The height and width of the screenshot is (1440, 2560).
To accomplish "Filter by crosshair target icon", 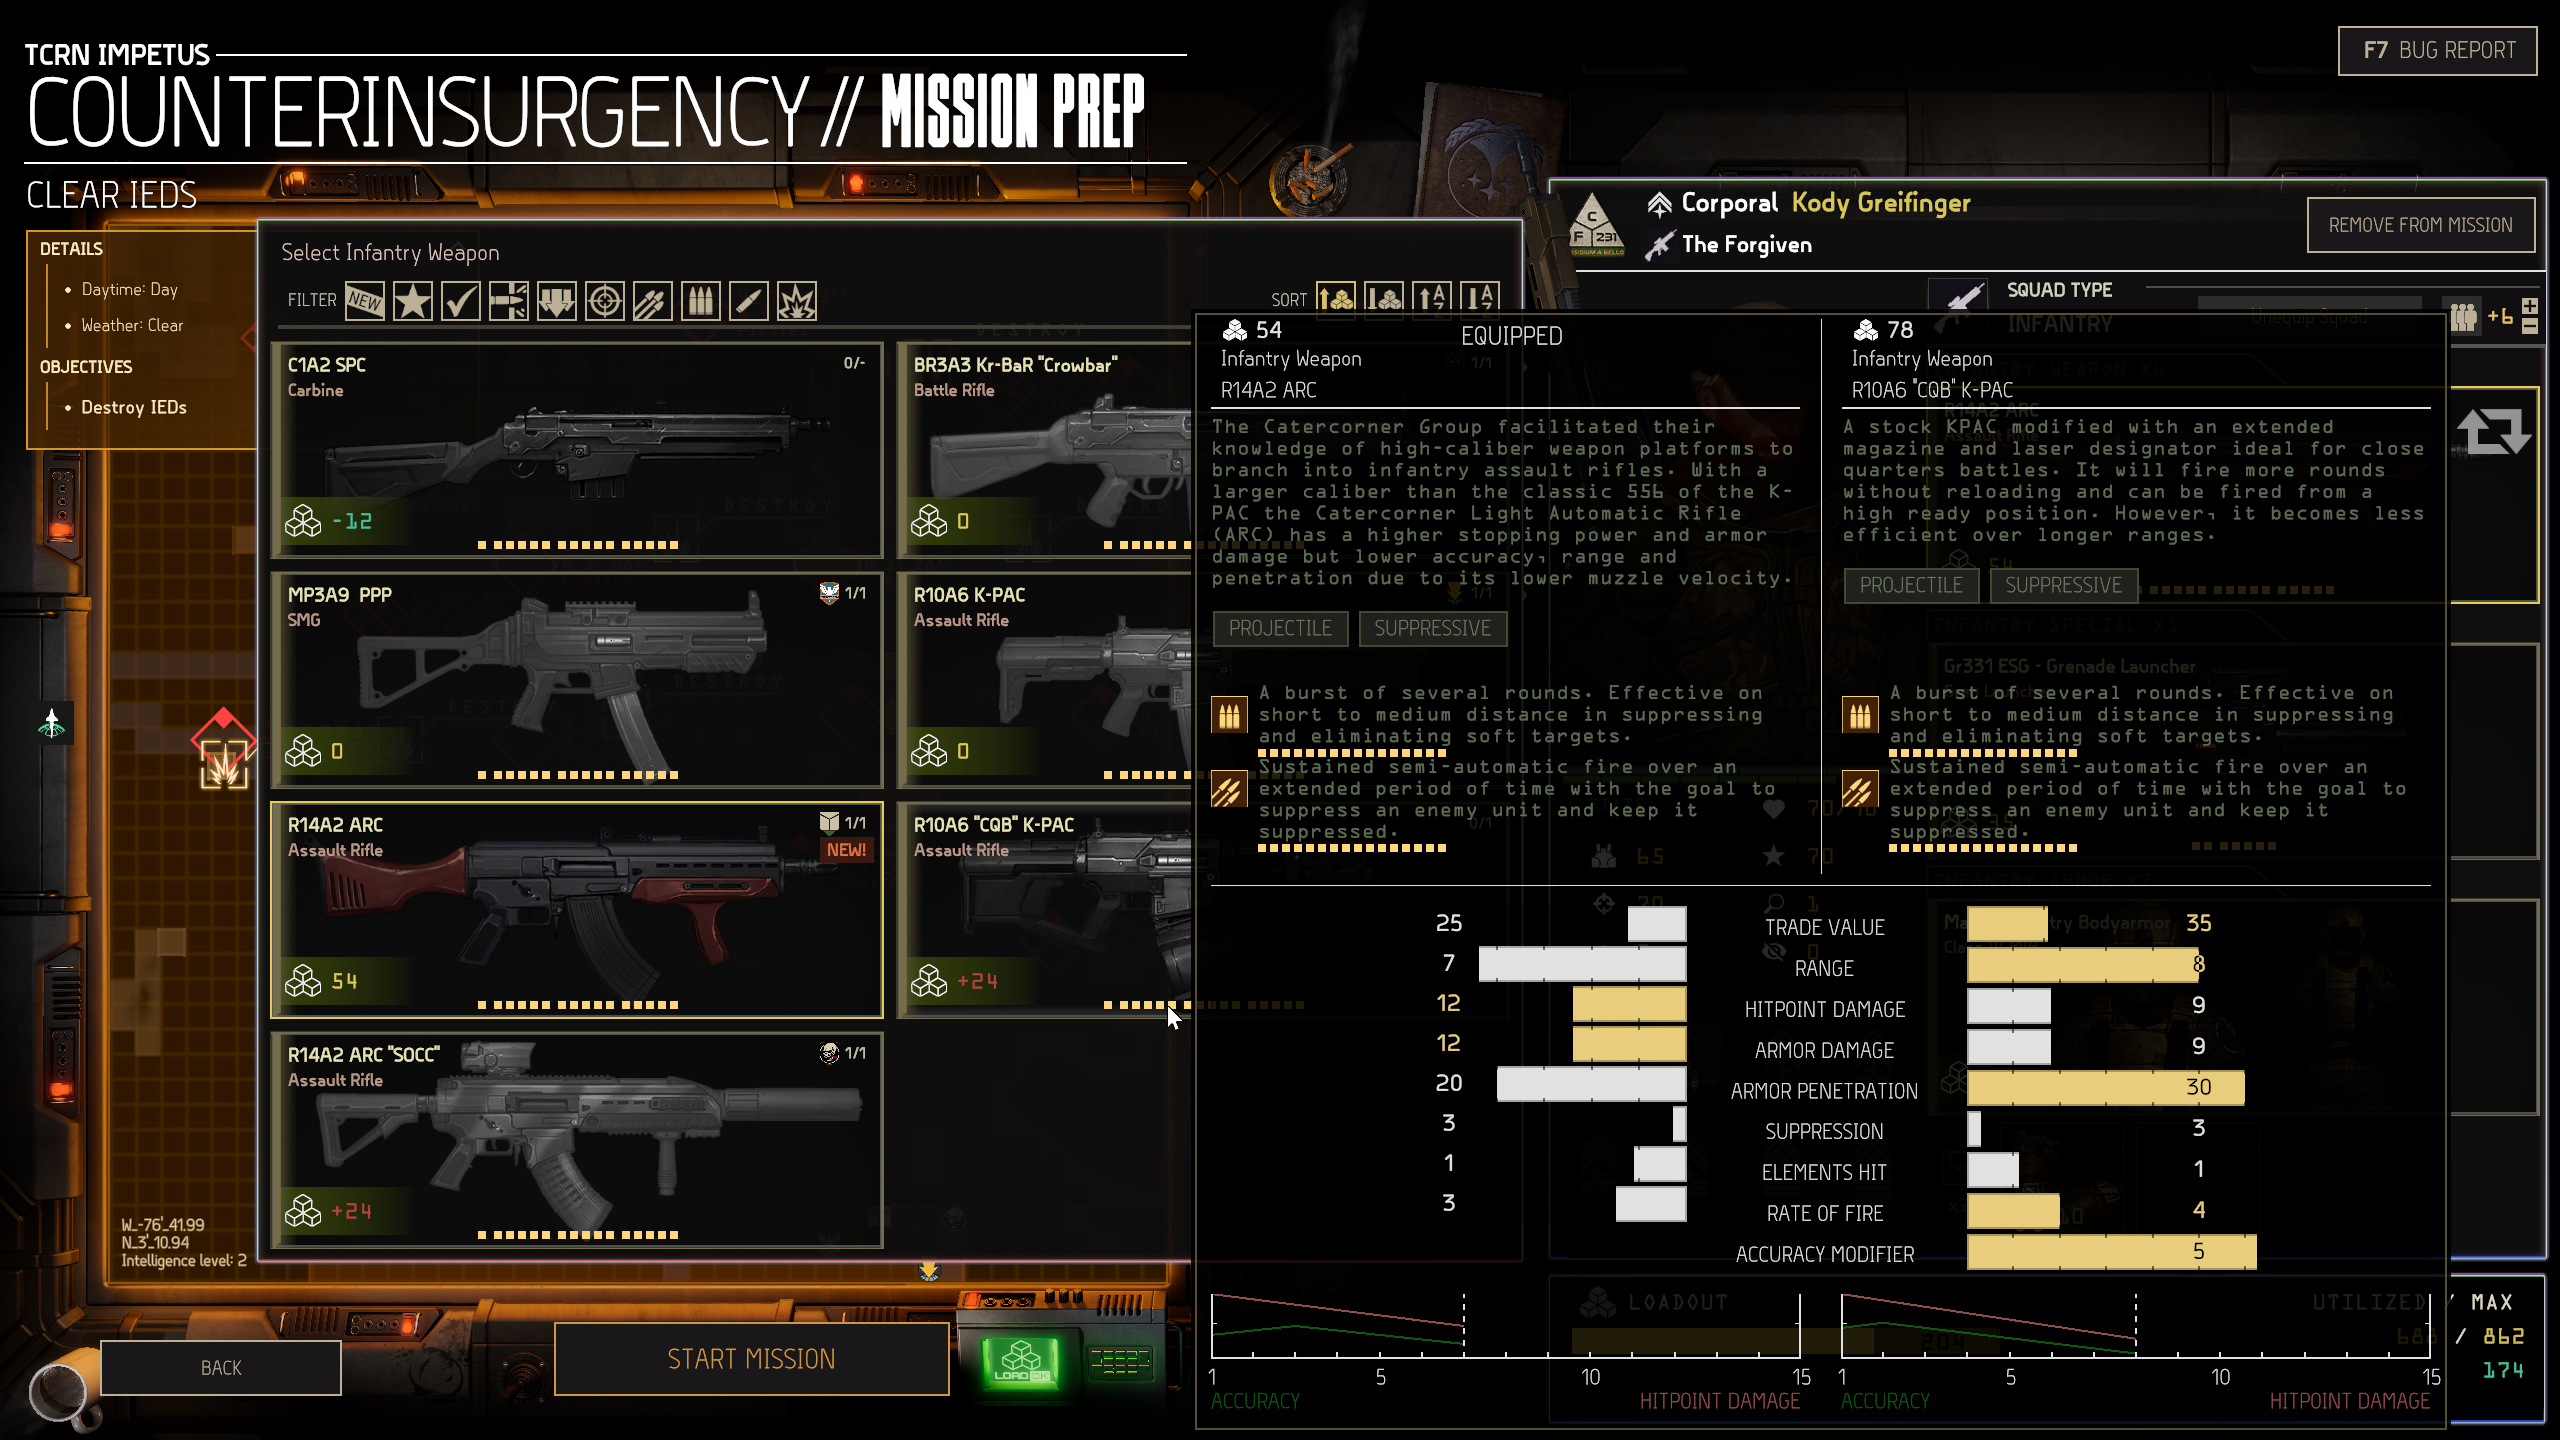I will [605, 300].
